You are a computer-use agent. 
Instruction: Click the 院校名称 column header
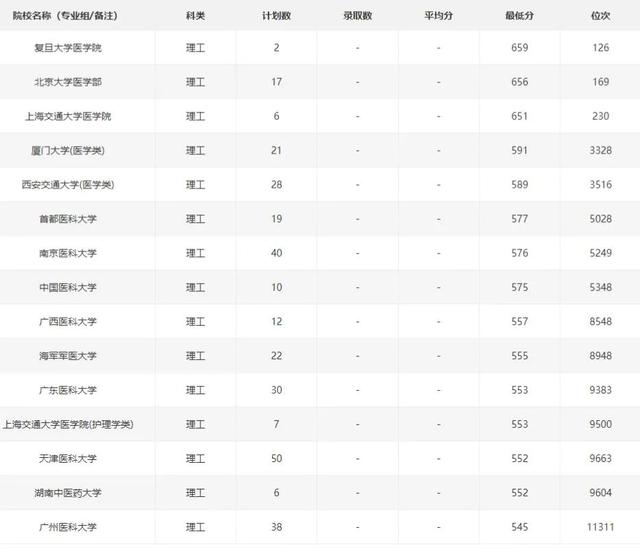[65, 16]
